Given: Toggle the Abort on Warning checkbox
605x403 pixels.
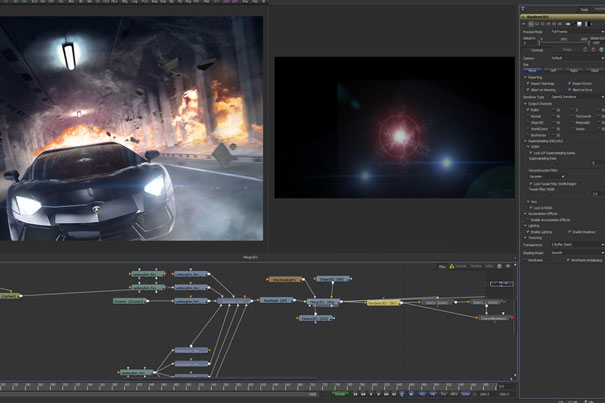Looking at the screenshot, I should [528, 90].
